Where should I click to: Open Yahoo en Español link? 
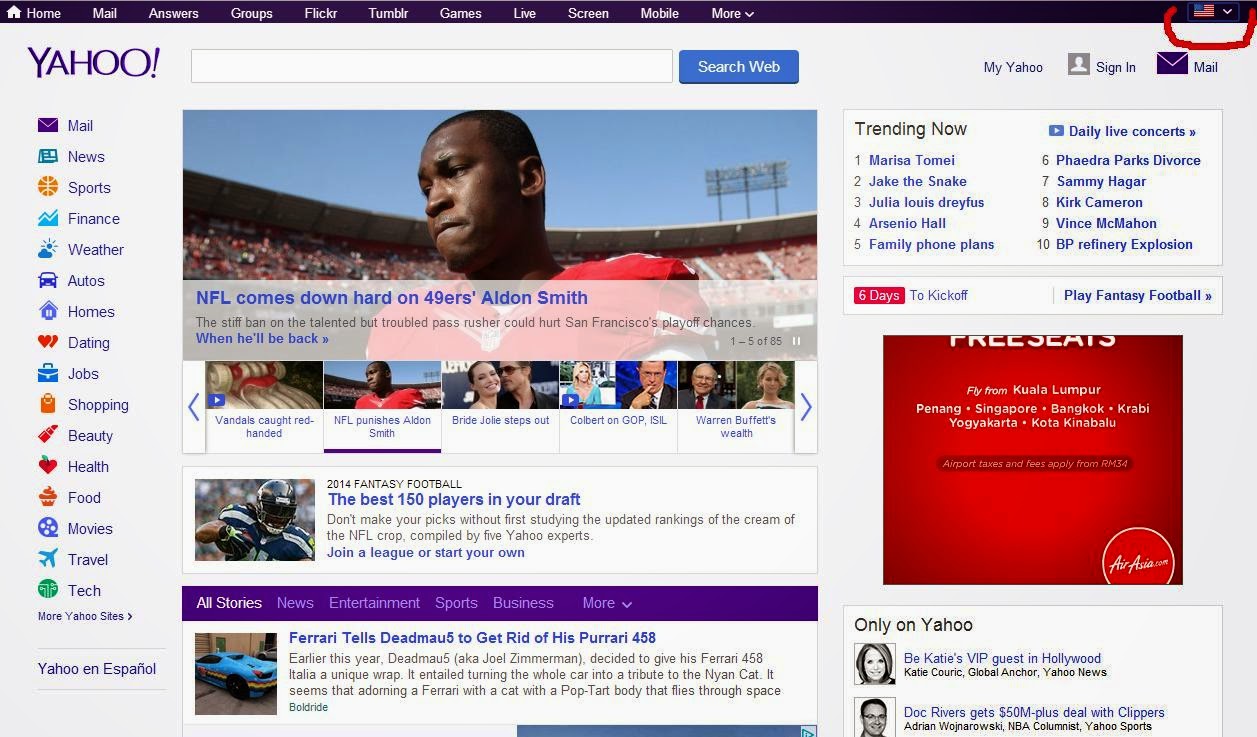(97, 668)
